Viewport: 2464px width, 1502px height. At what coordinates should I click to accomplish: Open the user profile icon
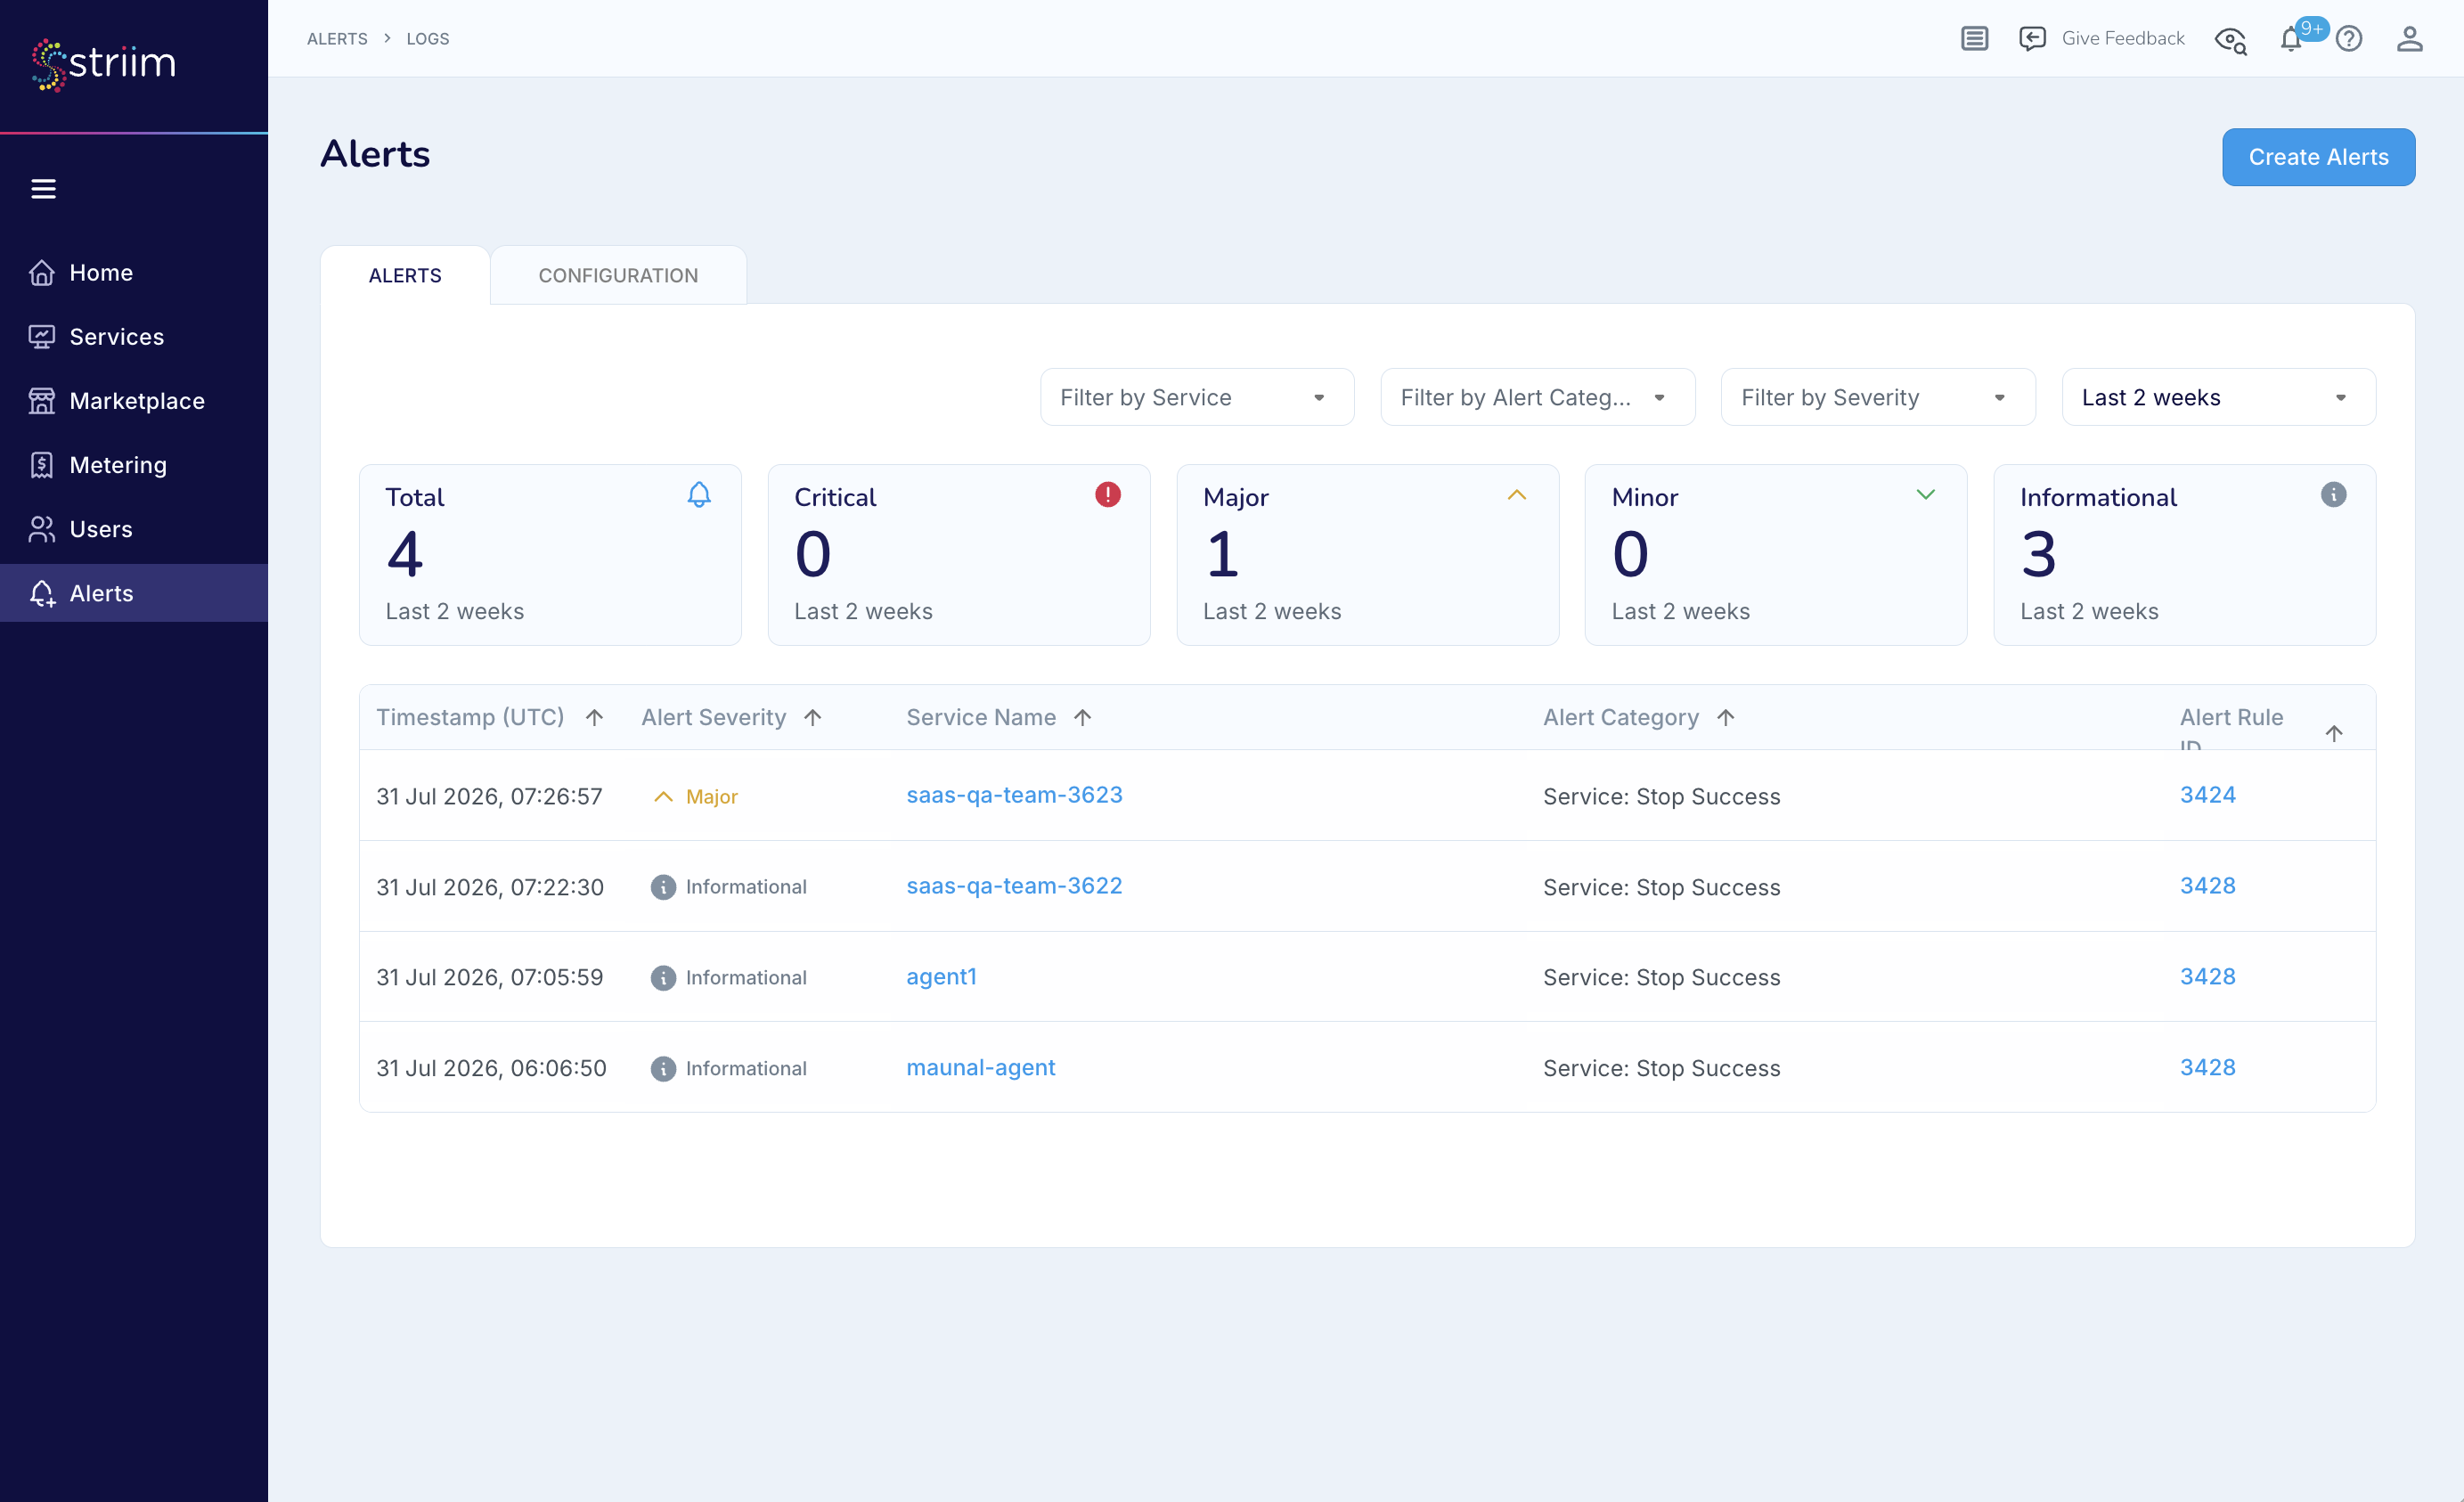[2409, 39]
